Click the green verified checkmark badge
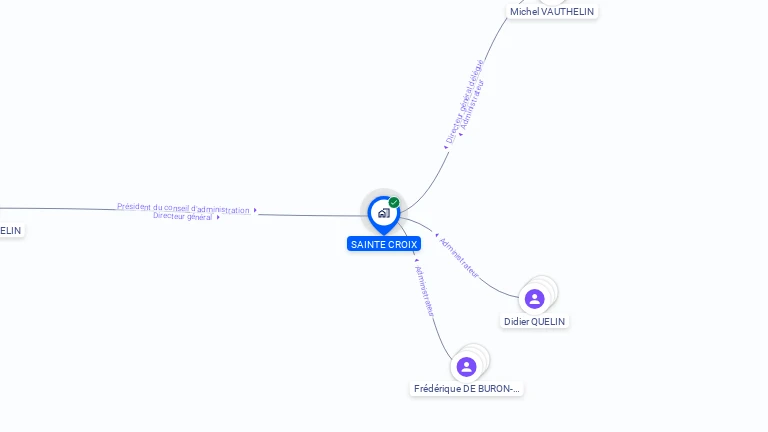Screen dimensions: 768x432 394,202
